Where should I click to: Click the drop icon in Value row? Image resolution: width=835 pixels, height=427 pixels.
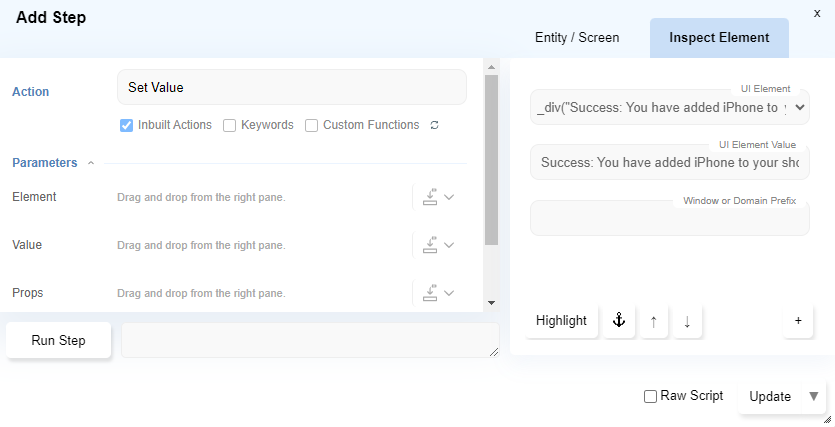tap(431, 245)
